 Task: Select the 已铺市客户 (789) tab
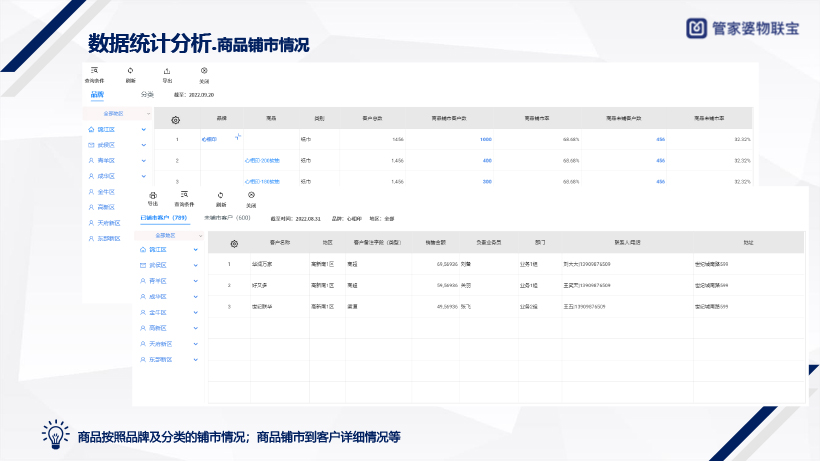[x=164, y=216]
